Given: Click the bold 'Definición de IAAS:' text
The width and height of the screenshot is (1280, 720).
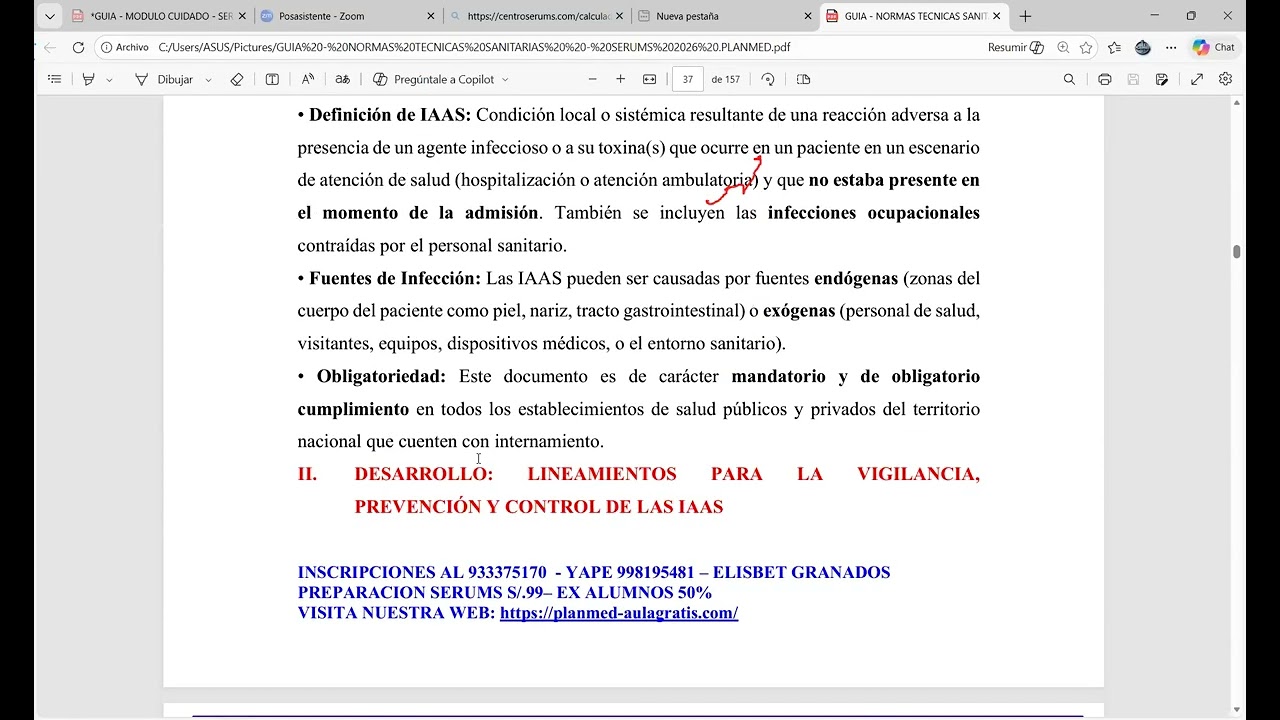Looking at the screenshot, I should 390,115.
